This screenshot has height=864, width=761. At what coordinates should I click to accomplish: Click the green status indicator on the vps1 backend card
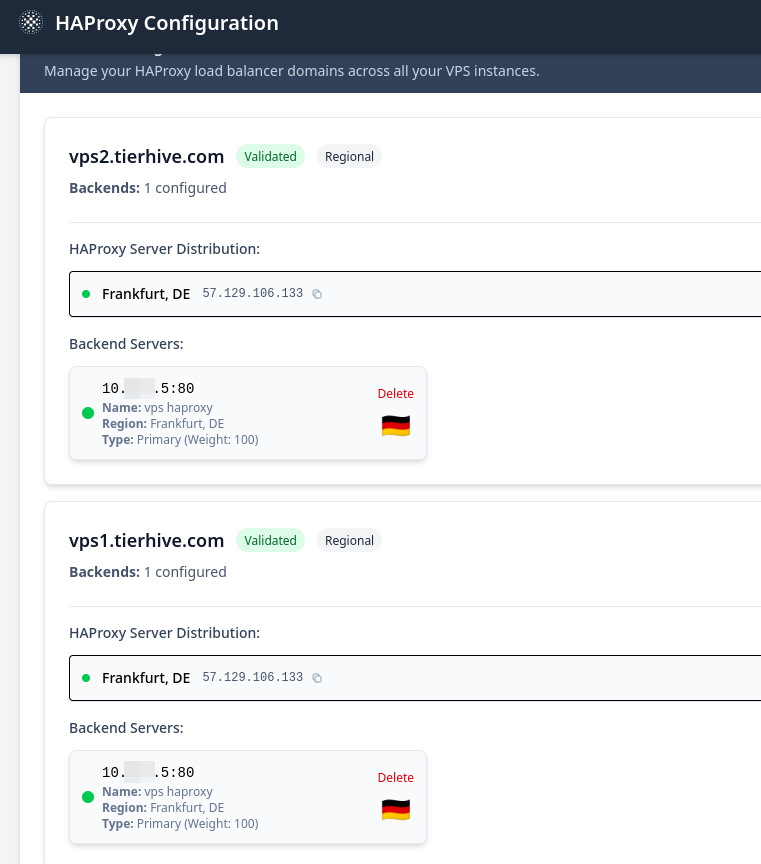pyautogui.click(x=88, y=797)
